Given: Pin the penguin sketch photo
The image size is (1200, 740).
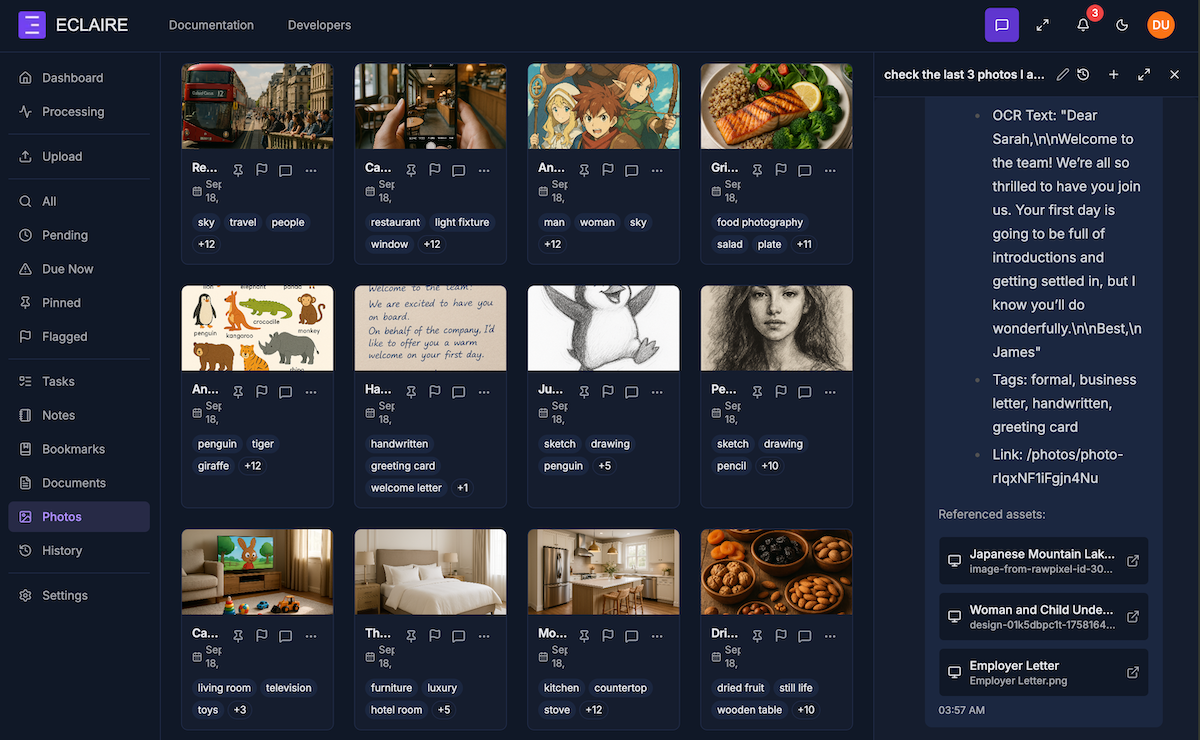Looking at the screenshot, I should (x=584, y=392).
